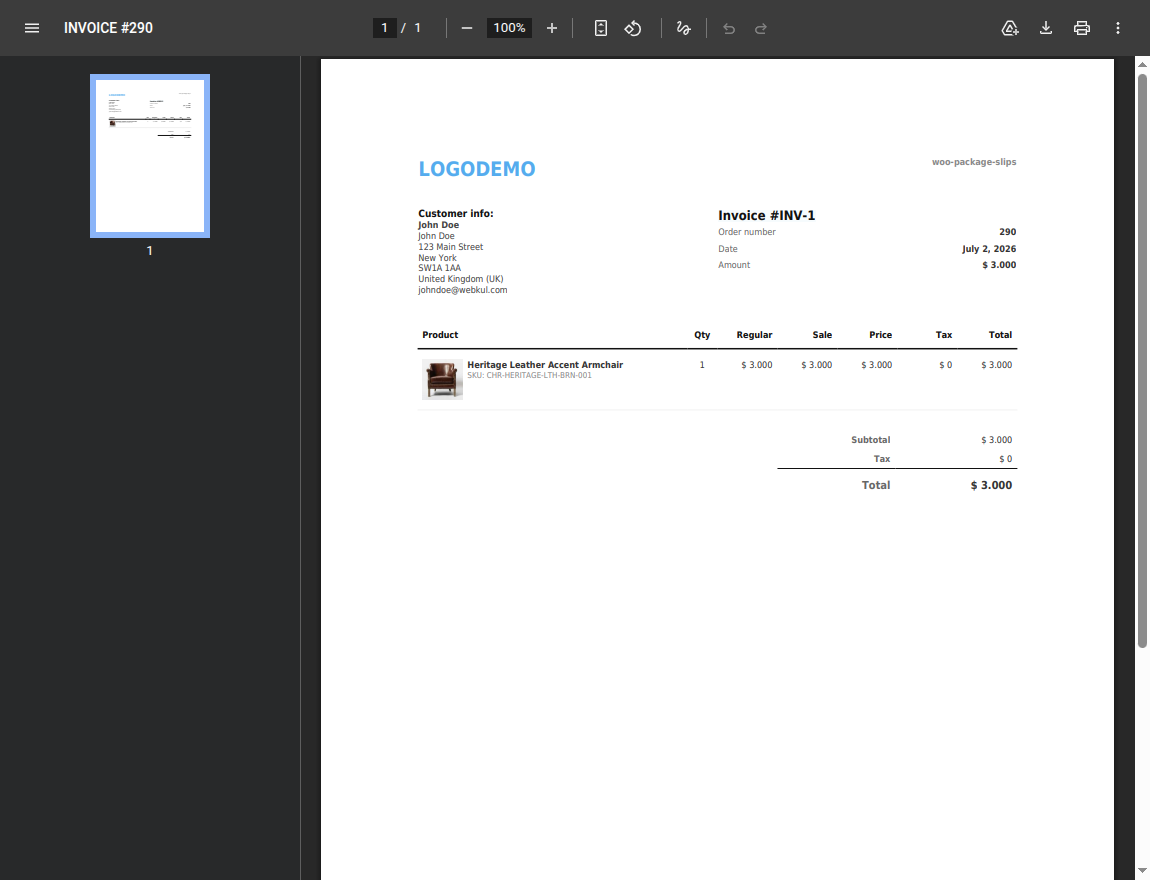
Task: Save the PDF to Google Drive
Action: (1010, 28)
